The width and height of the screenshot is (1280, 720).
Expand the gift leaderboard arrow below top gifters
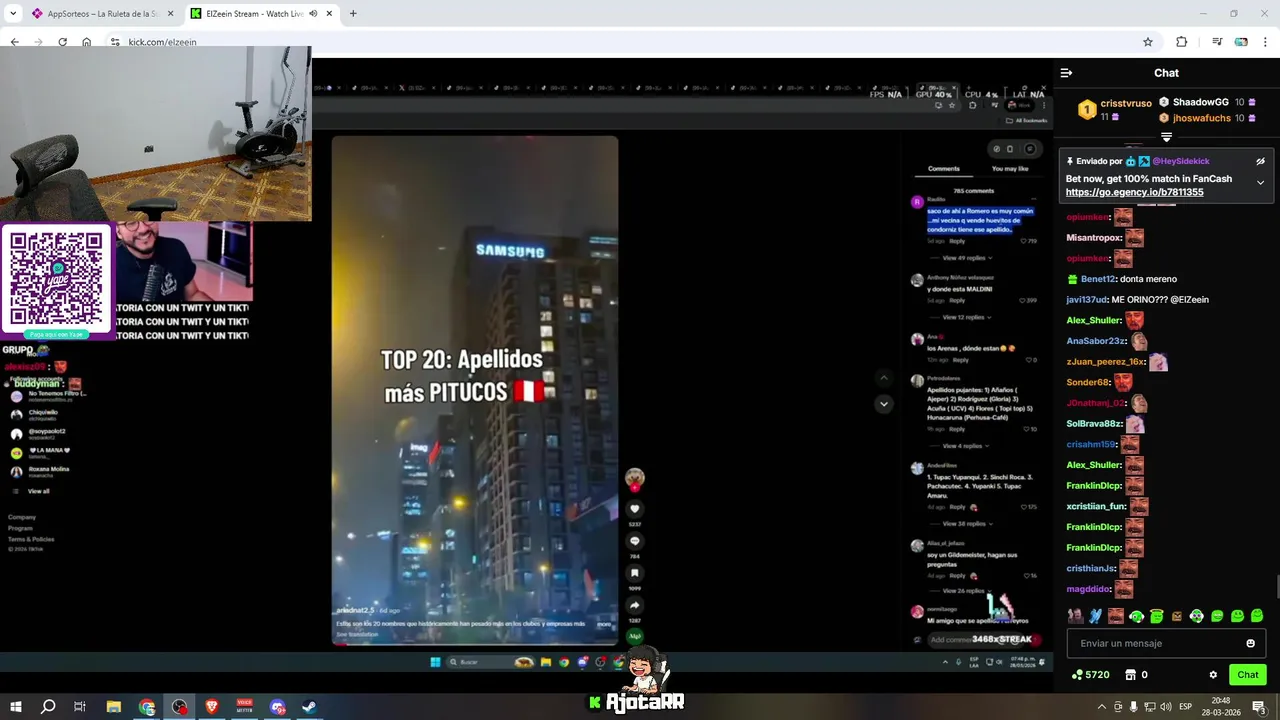coord(1166,137)
